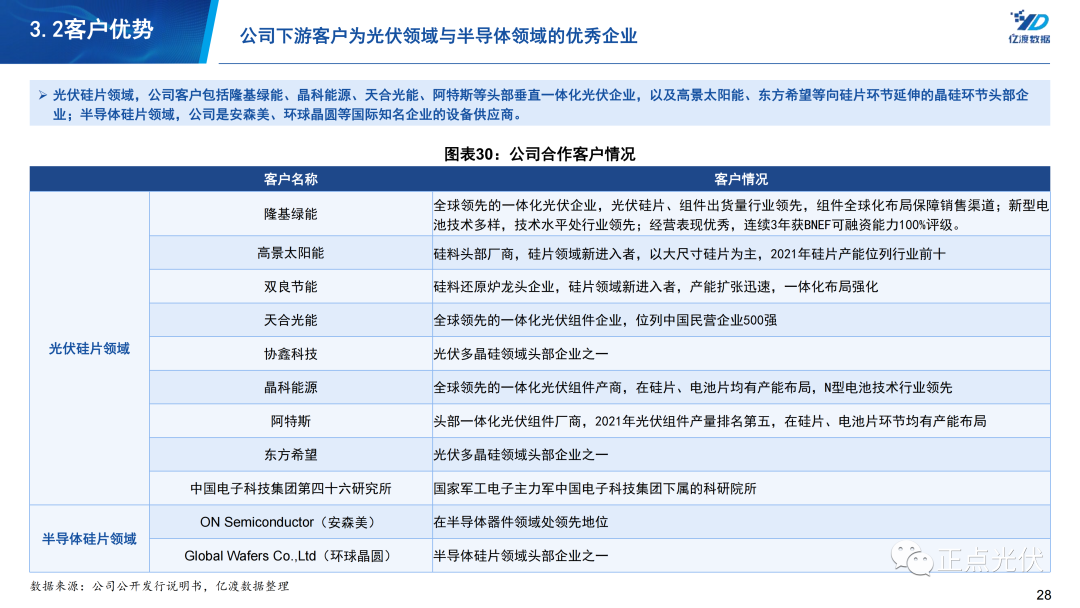1080x608 pixels.
Task: Click the ON Semiconductor（安森美） cell
Action: click(x=291, y=522)
